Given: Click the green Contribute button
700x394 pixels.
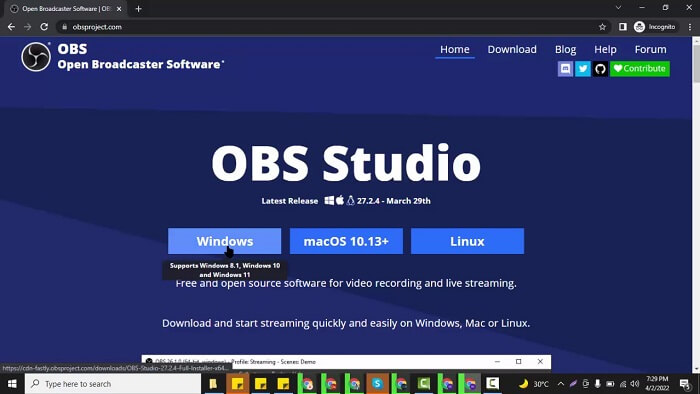Looking at the screenshot, I should [640, 69].
